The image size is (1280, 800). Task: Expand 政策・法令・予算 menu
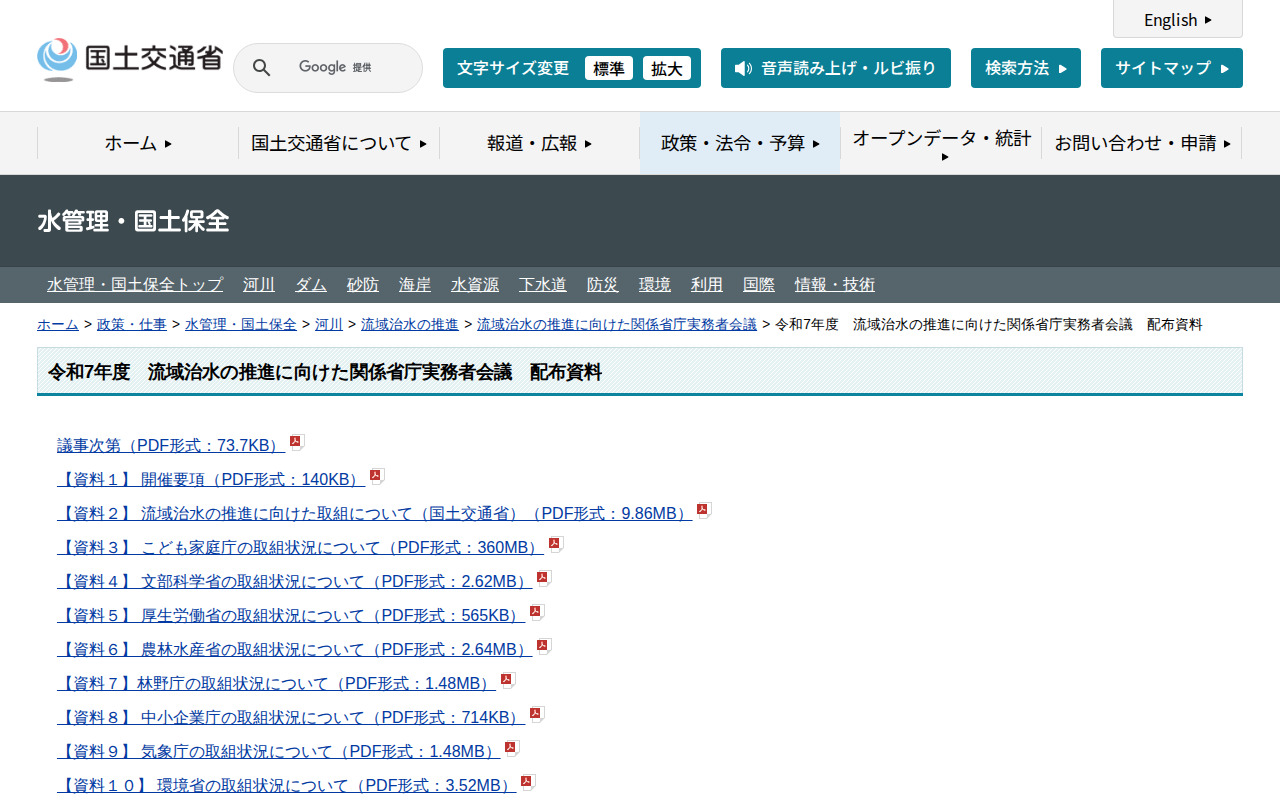(740, 143)
